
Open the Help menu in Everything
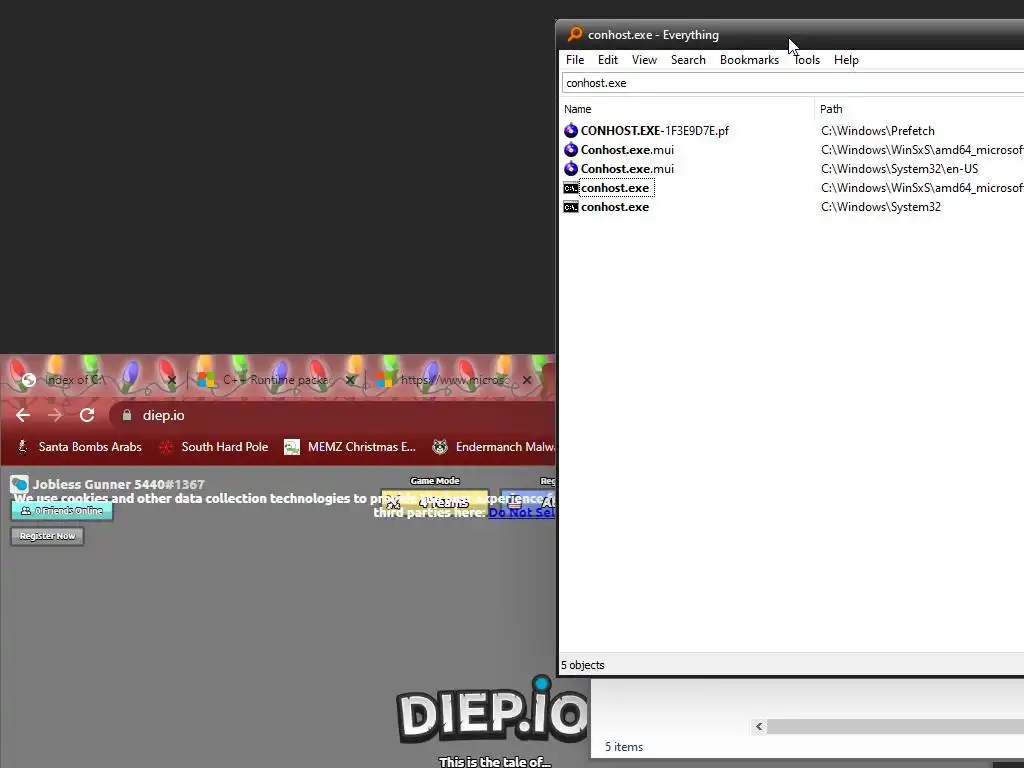click(x=846, y=59)
